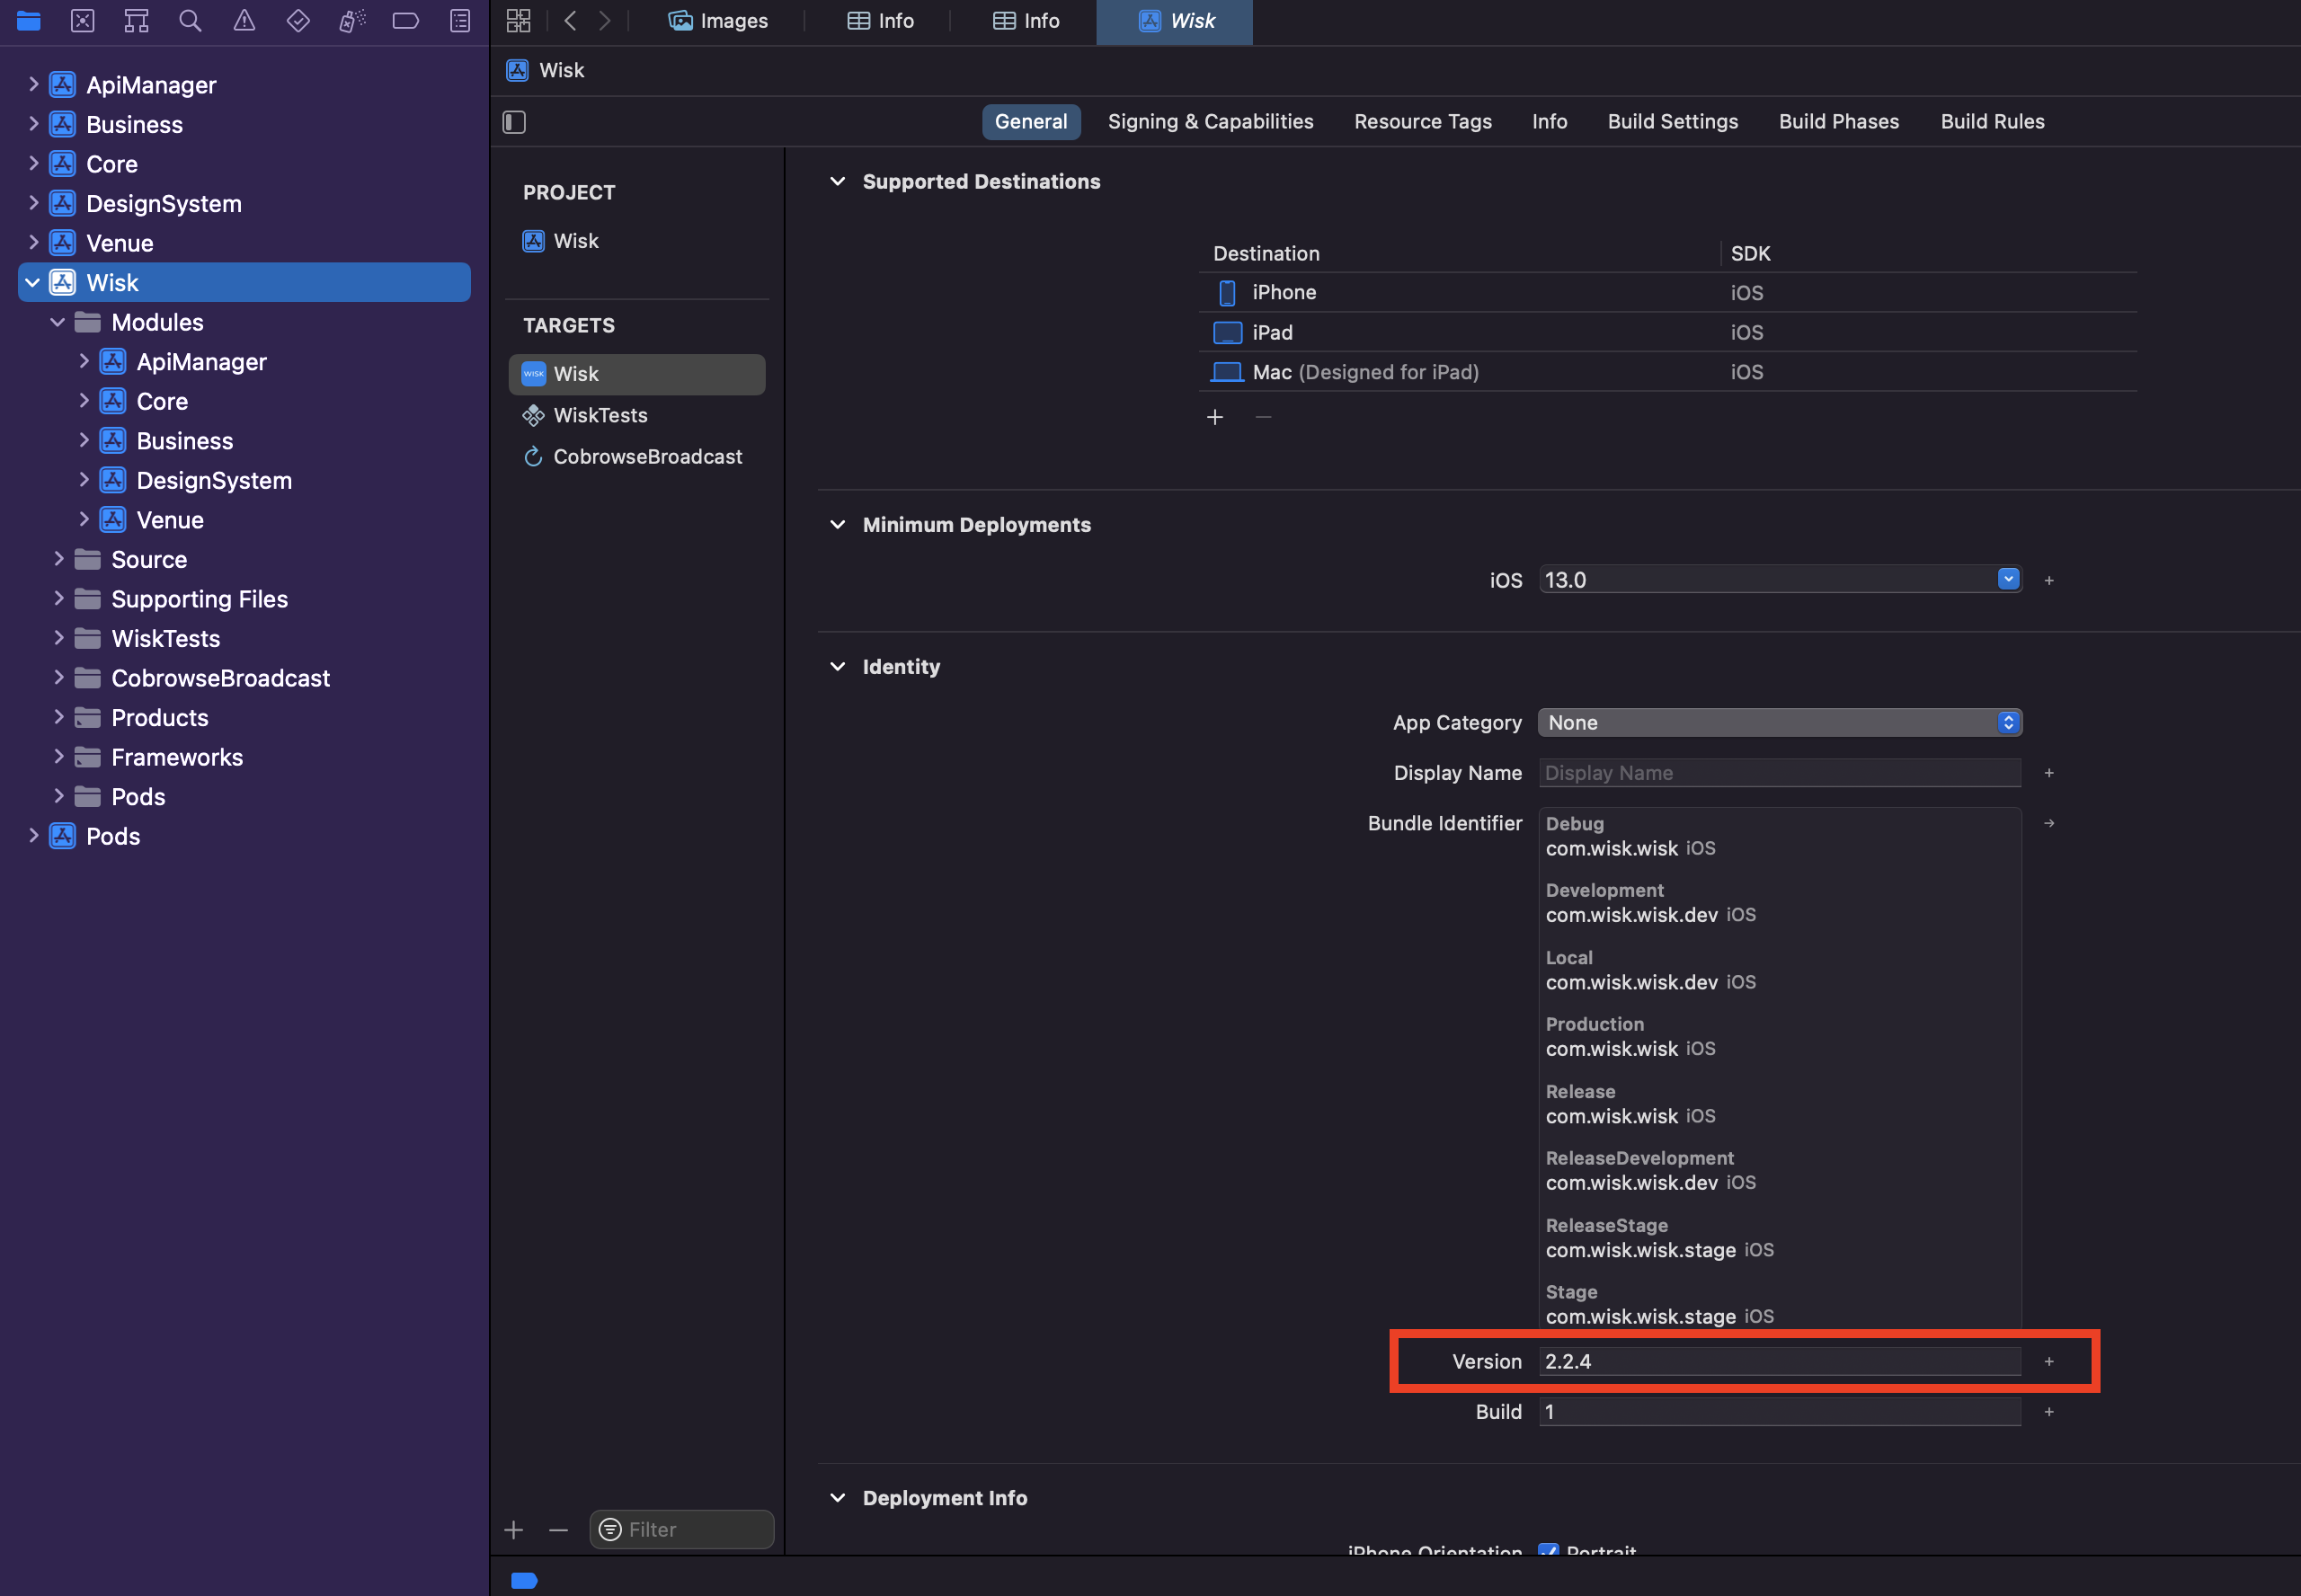Open the Issue navigator warning icon

tap(244, 20)
